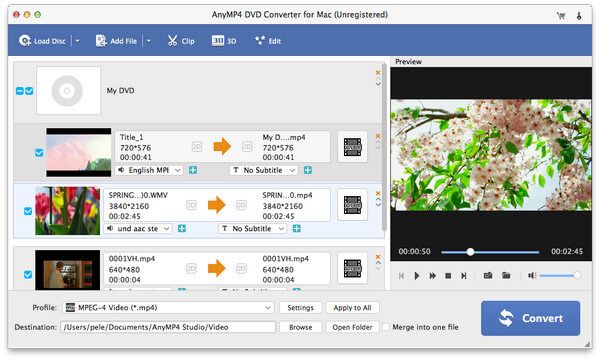
Task: Expand the Add File dropdown arrow
Action: coord(148,41)
